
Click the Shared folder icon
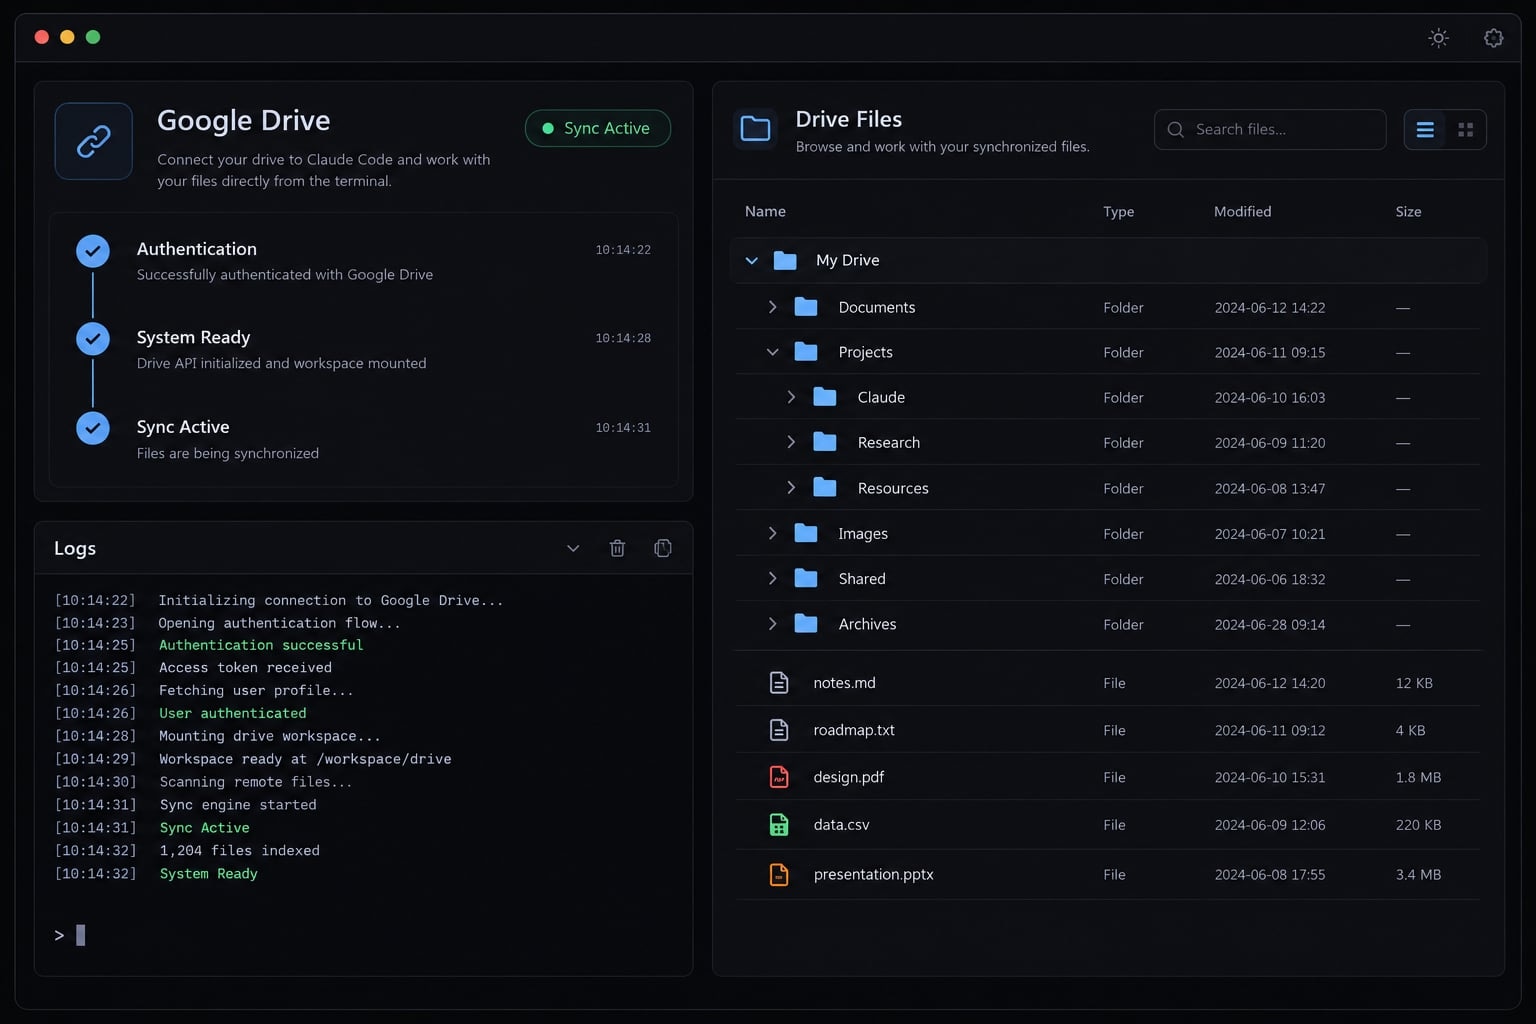point(806,578)
